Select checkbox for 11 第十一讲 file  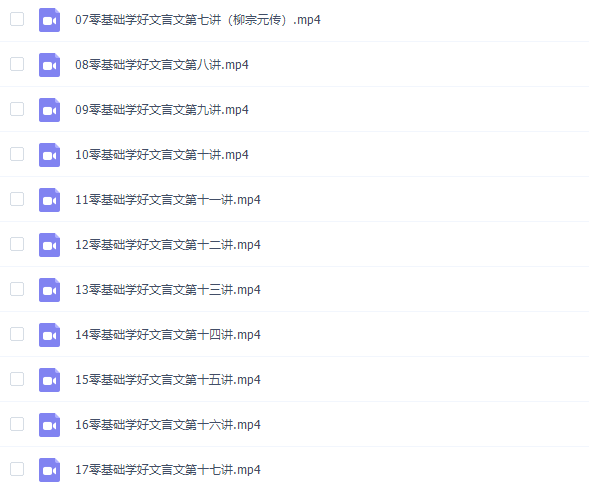pyautogui.click(x=17, y=199)
